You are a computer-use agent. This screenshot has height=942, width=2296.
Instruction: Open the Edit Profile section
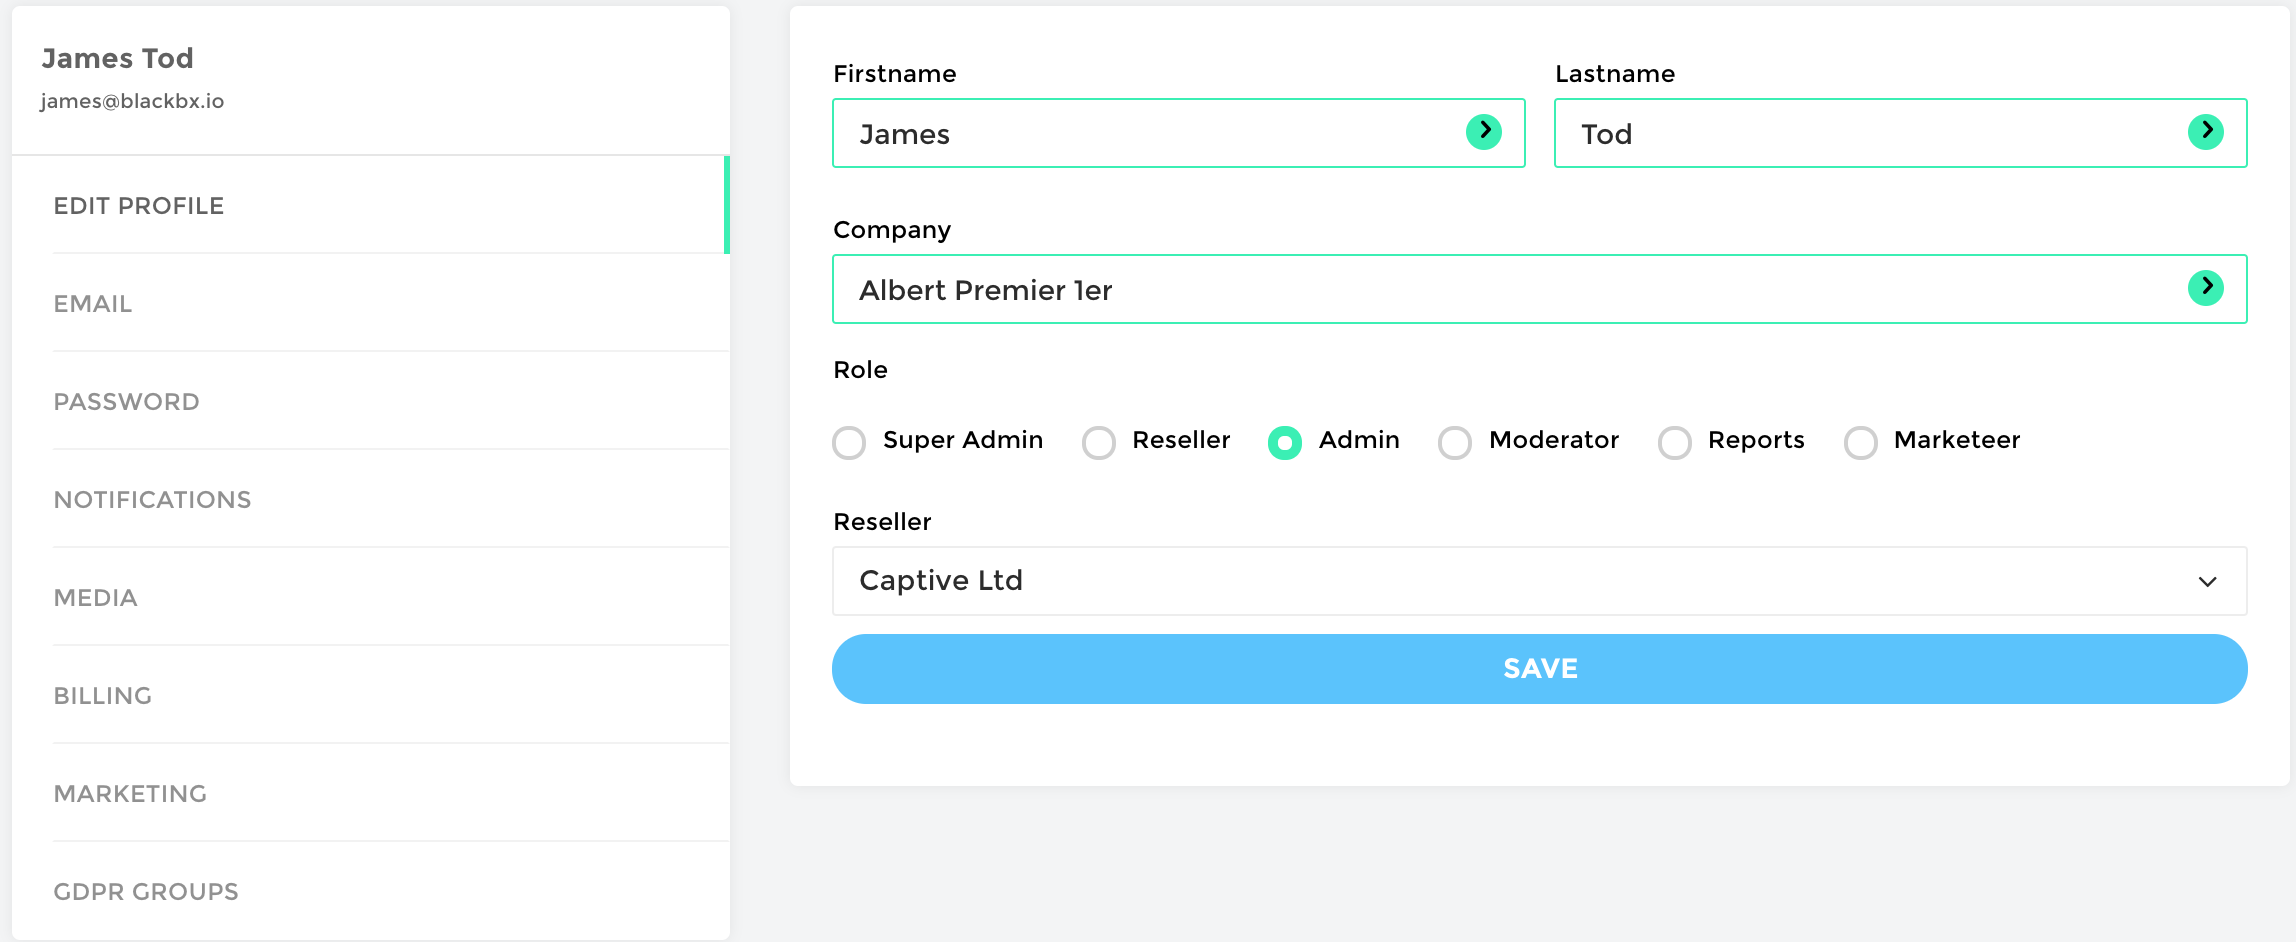(x=139, y=206)
